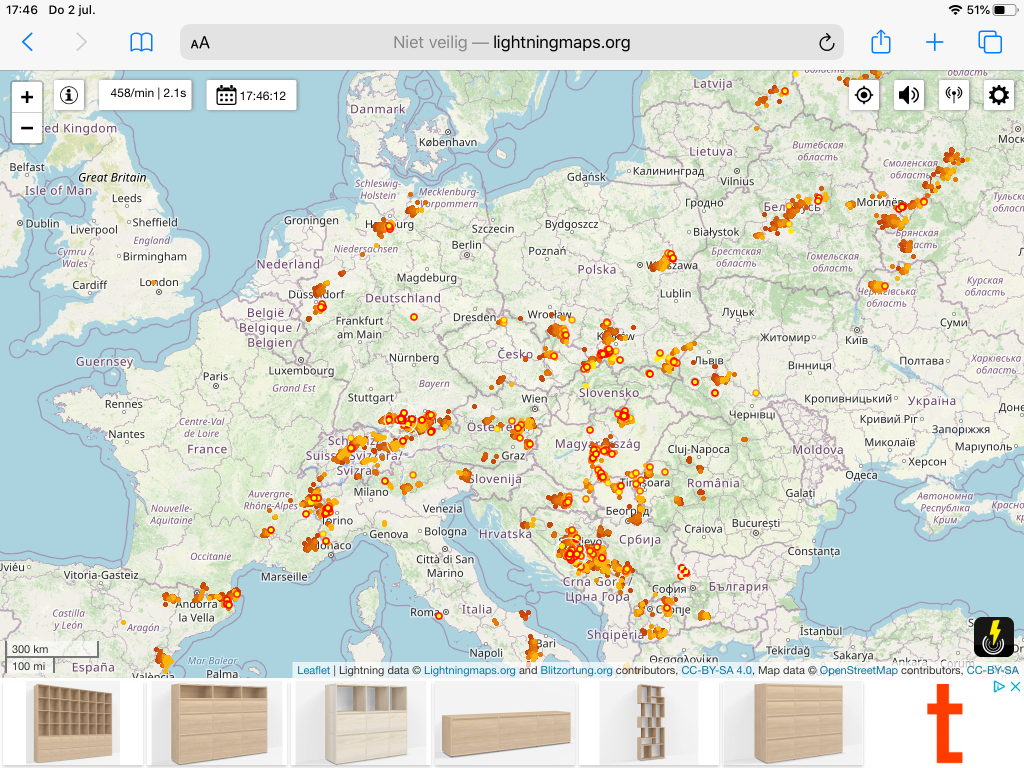The image size is (1024, 768).
Task: Open map settings via the gear icon
Action: tap(999, 95)
